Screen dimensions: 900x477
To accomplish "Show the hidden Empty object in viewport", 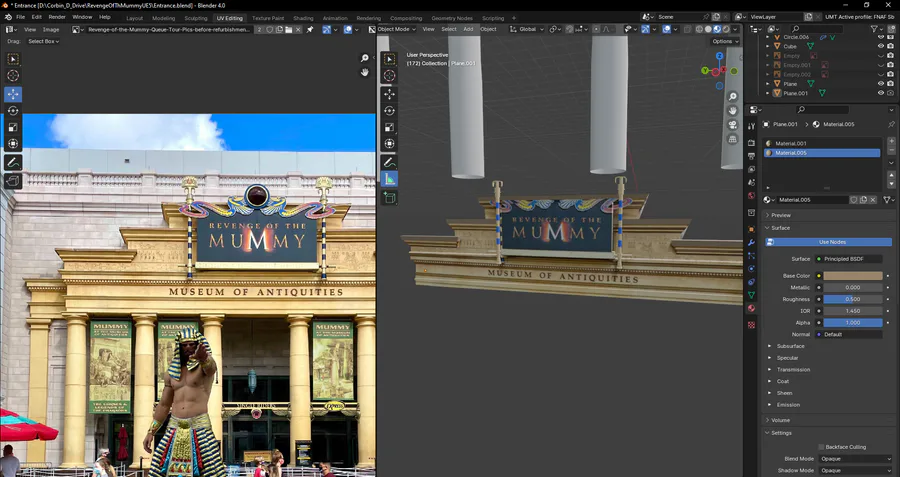I will coord(881,56).
